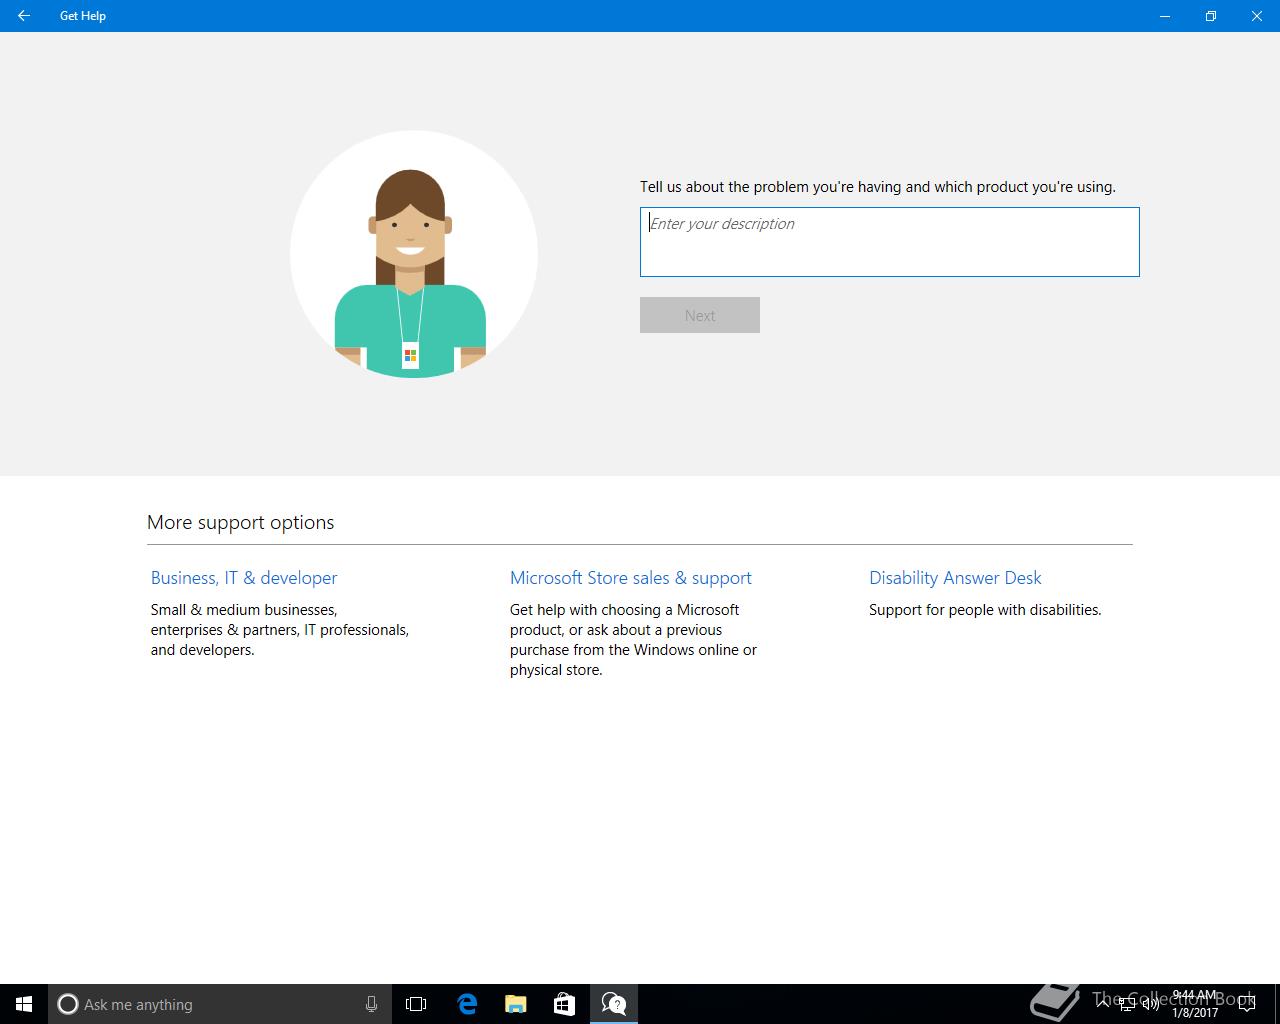
Task: Click 'Support for people with disabilities.' text
Action: 985,610
